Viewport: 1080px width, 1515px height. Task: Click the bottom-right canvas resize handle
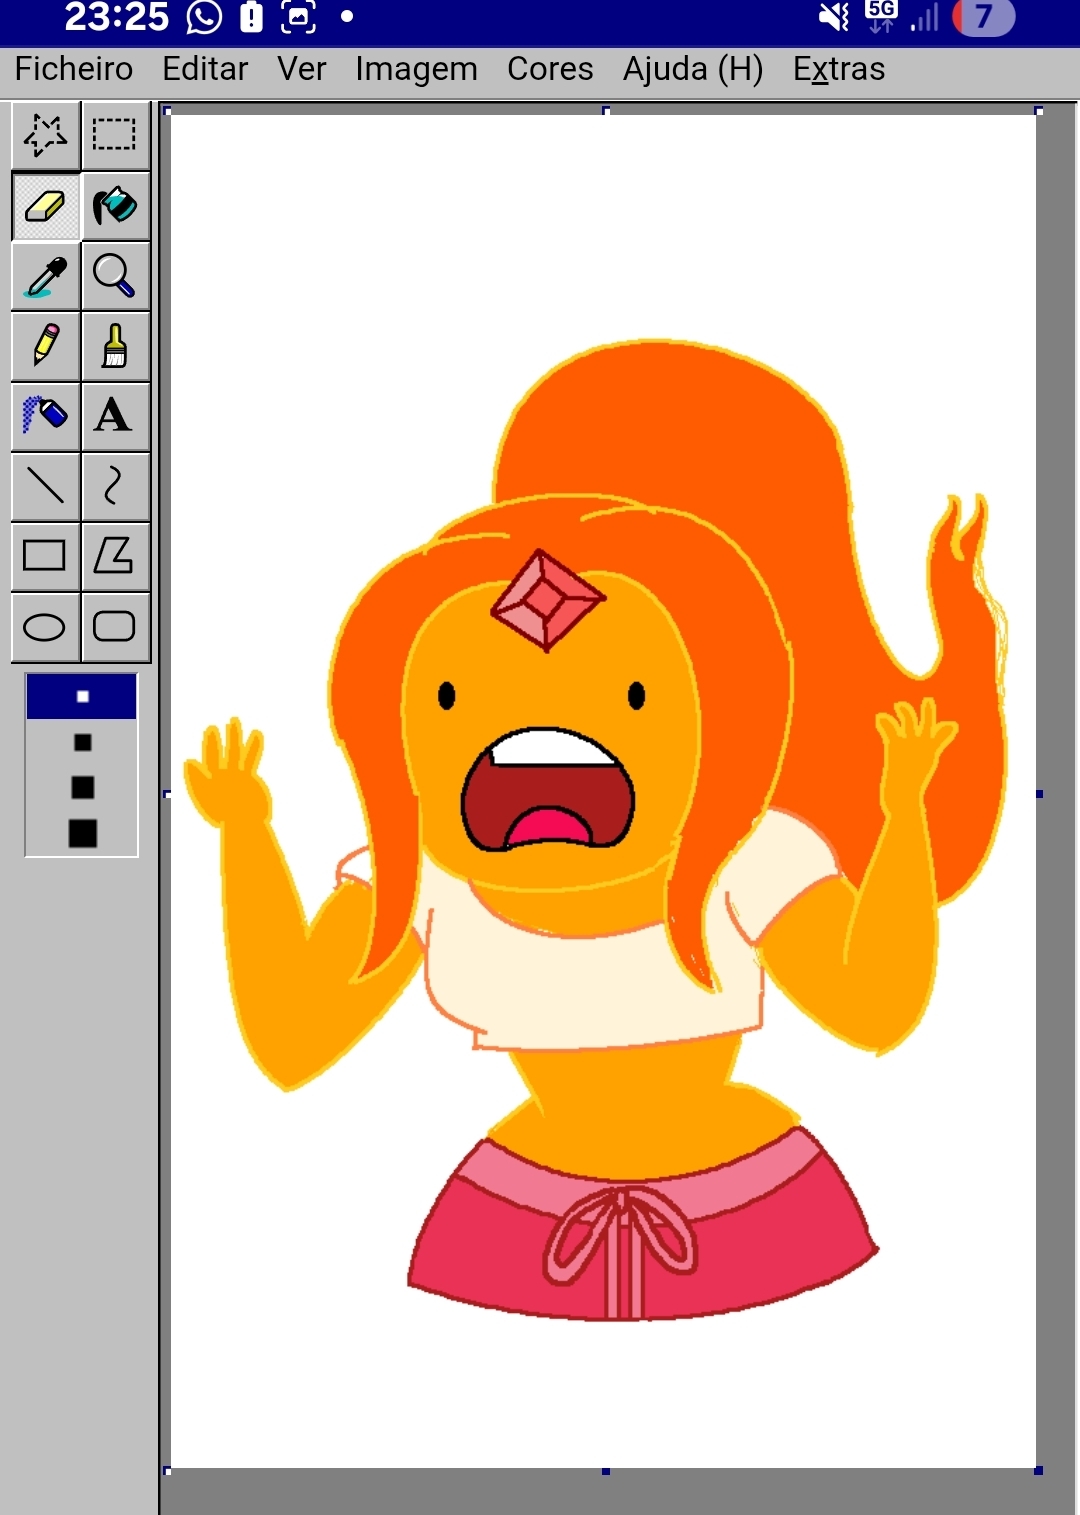pos(1039,1470)
